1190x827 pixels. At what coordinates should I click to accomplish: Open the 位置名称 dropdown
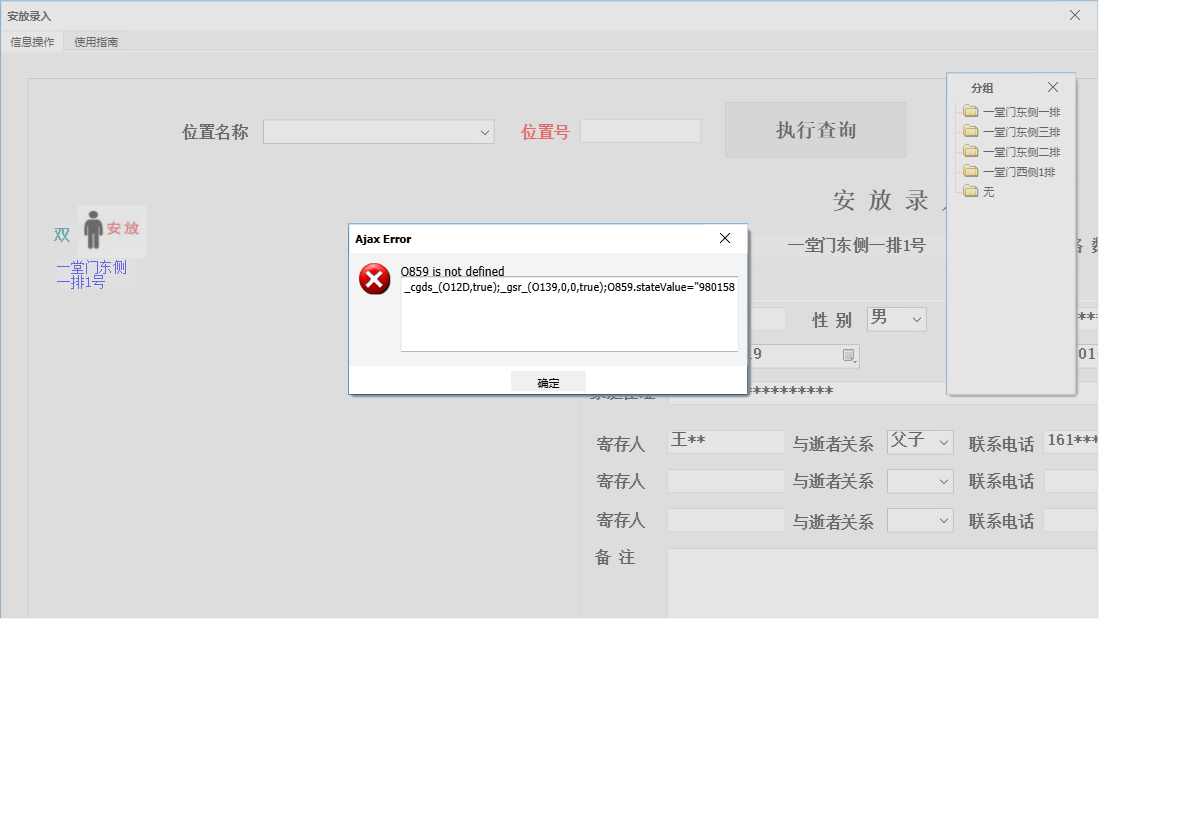pos(379,132)
